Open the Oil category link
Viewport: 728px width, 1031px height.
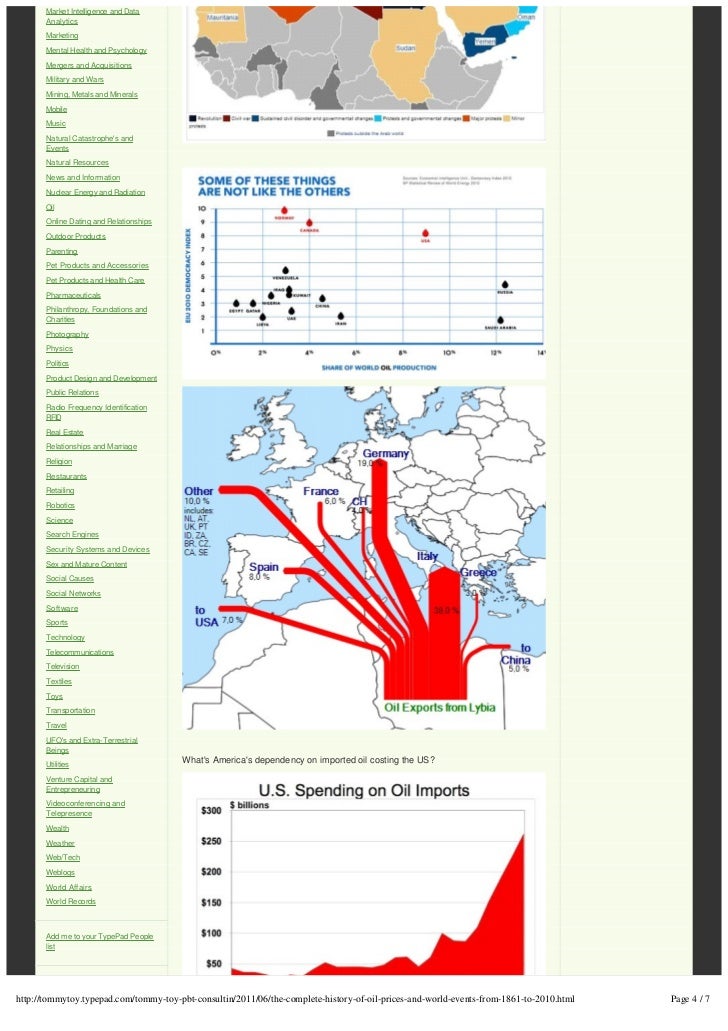pos(50,207)
